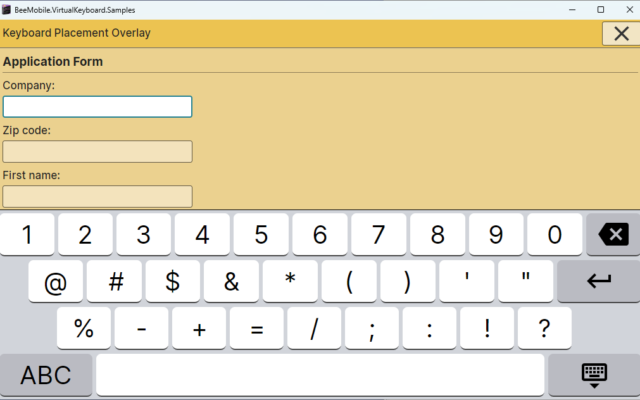Tap the - minus key
This screenshot has width=640, height=400.
[x=141, y=328]
